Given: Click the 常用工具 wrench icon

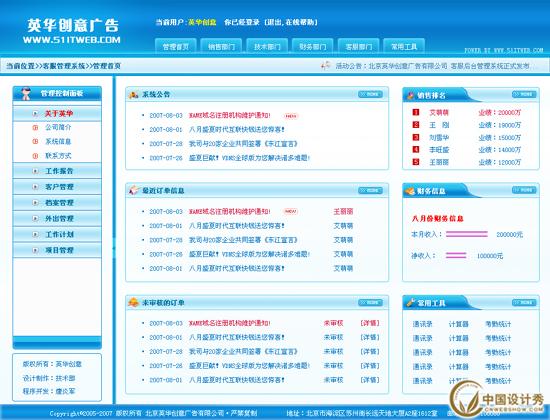Looking at the screenshot, I should (410, 302).
